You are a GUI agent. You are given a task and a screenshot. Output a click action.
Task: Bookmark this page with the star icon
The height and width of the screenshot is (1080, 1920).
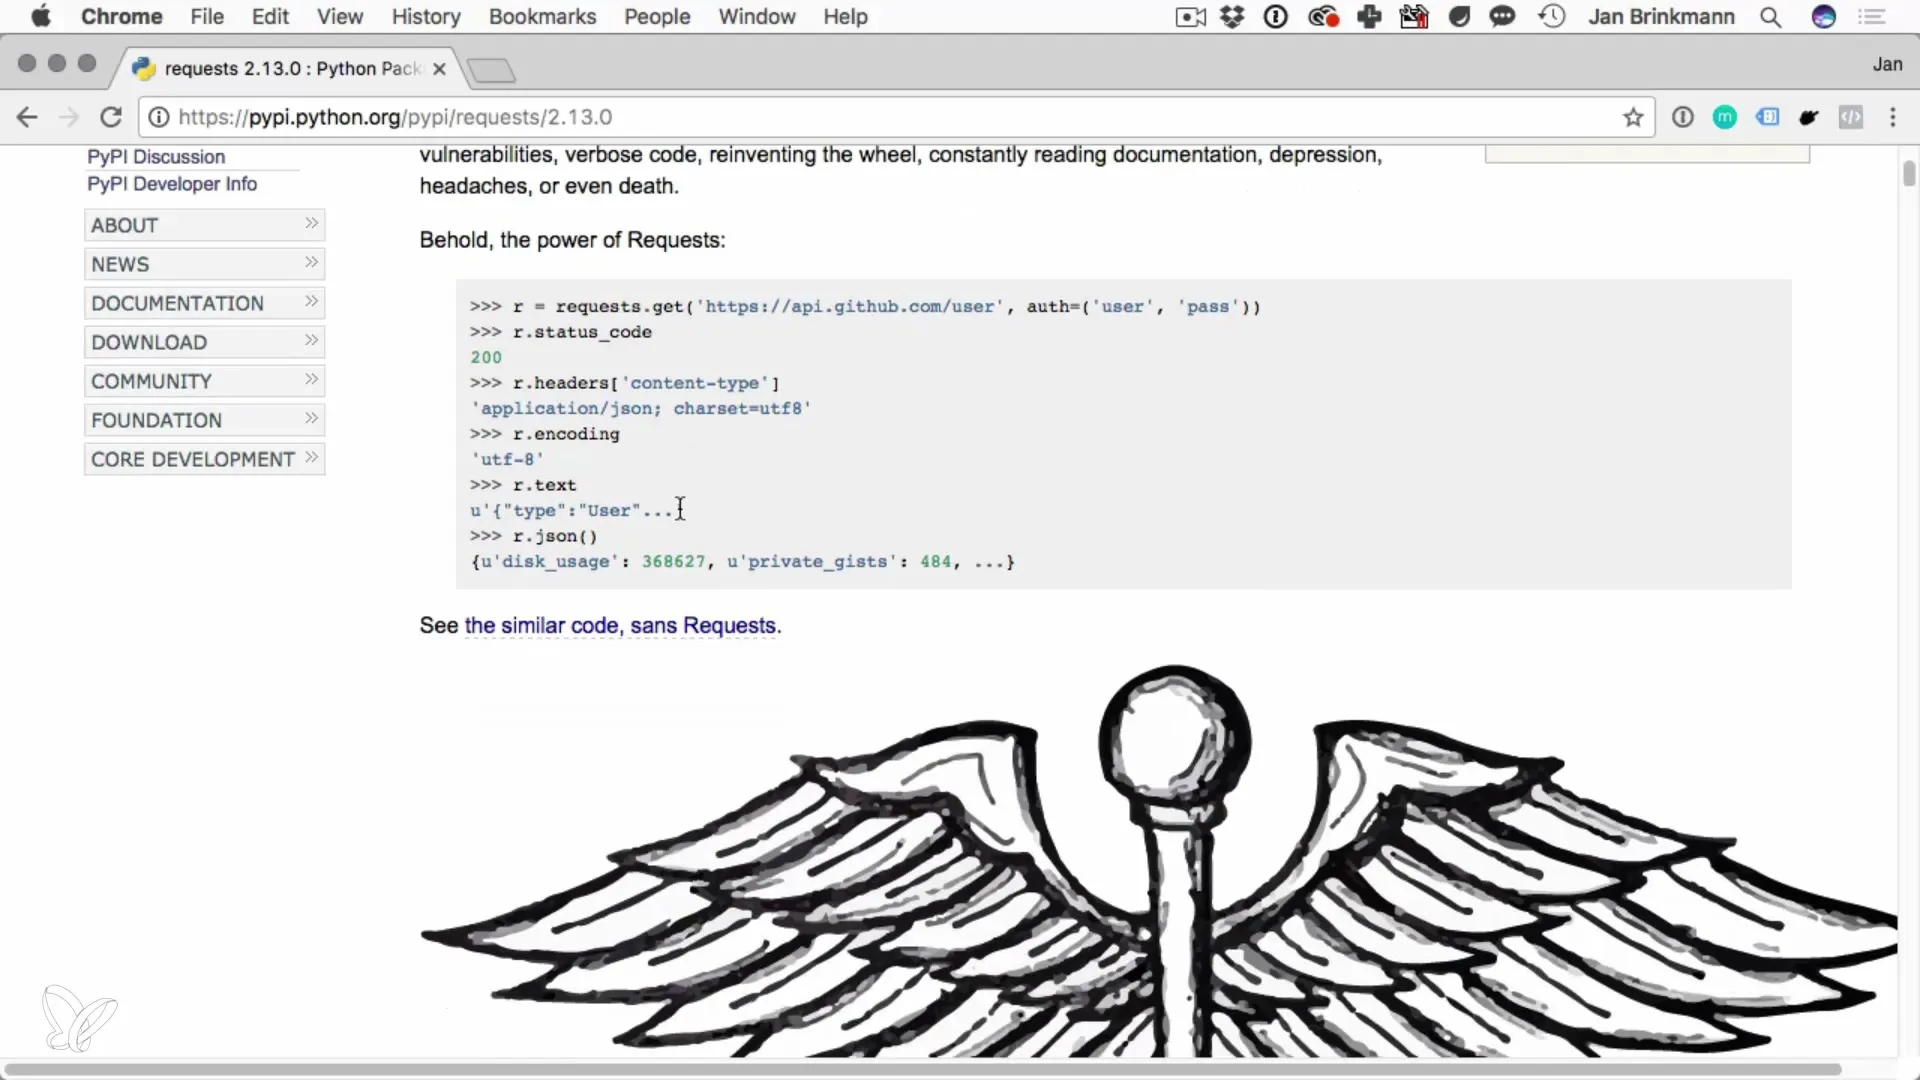point(1633,117)
